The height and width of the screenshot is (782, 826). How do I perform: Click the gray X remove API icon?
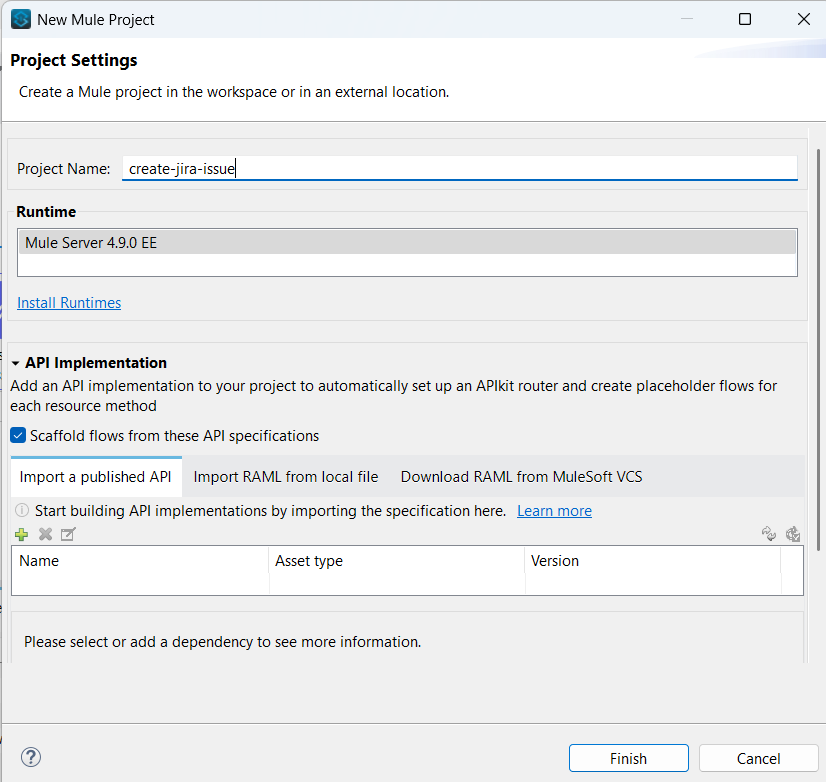(x=45, y=534)
